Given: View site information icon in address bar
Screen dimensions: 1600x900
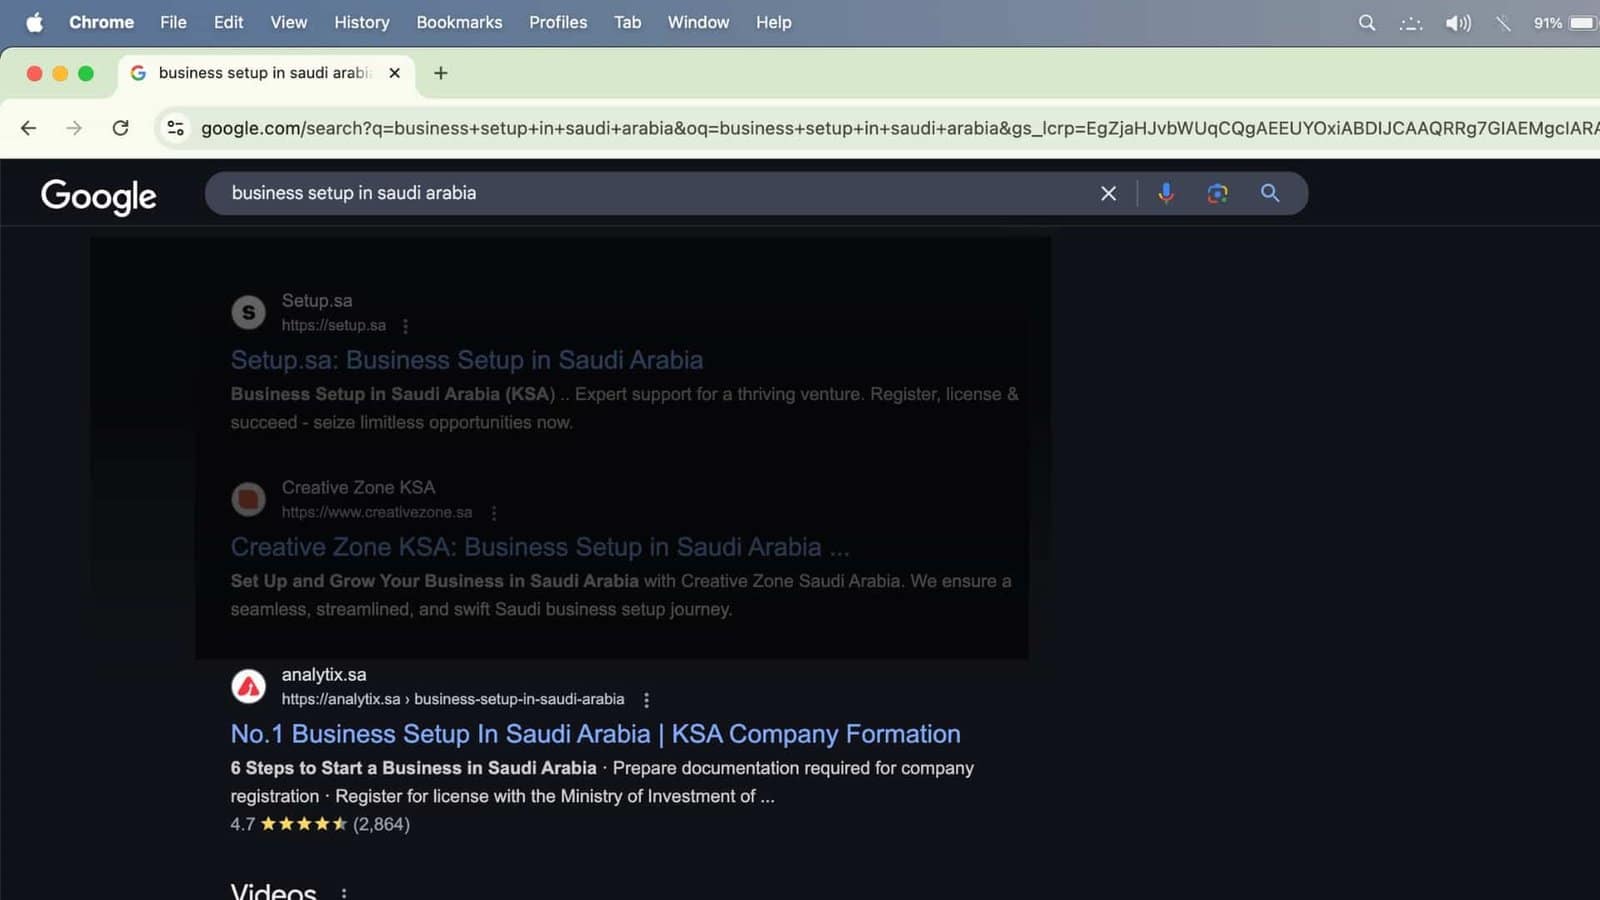Looking at the screenshot, I should (x=176, y=128).
